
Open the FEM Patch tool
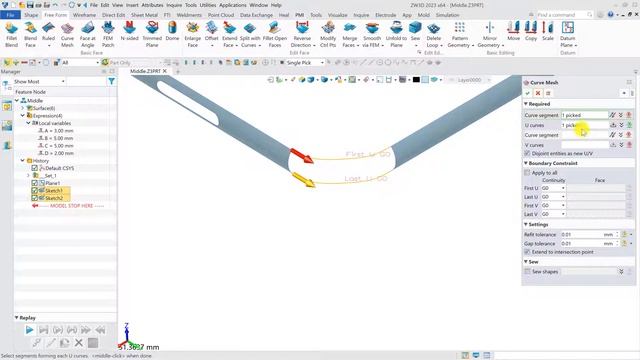[x=108, y=34]
